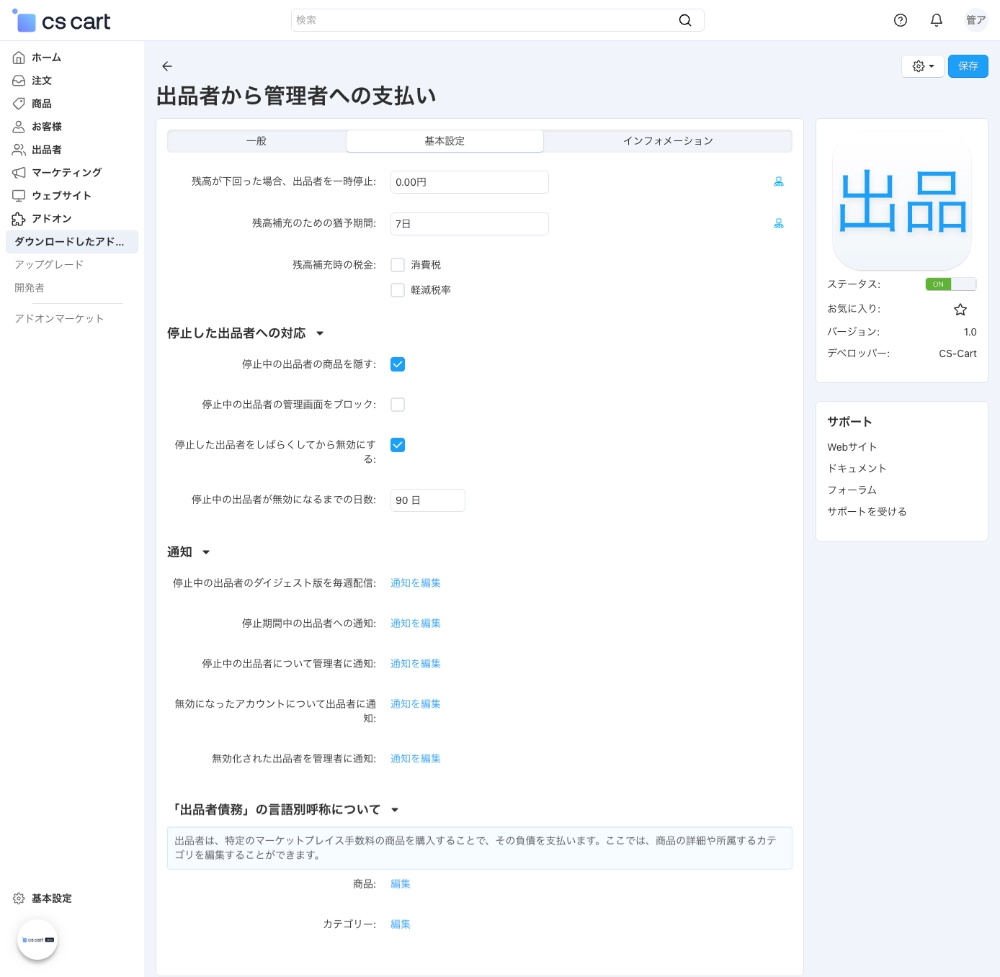1000x977 pixels.
Task: Click the 90 日 days input field
Action: [x=427, y=500]
